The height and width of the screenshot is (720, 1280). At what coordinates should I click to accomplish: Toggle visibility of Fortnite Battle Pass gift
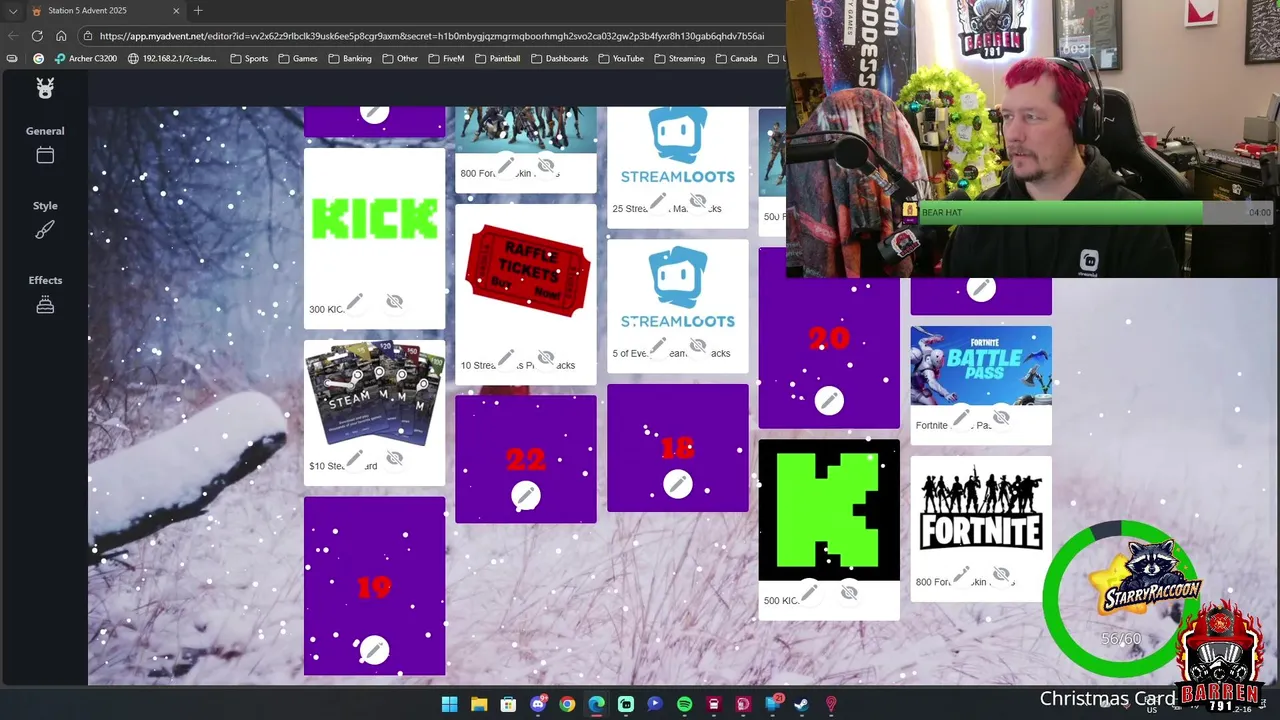pyautogui.click(x=1001, y=417)
